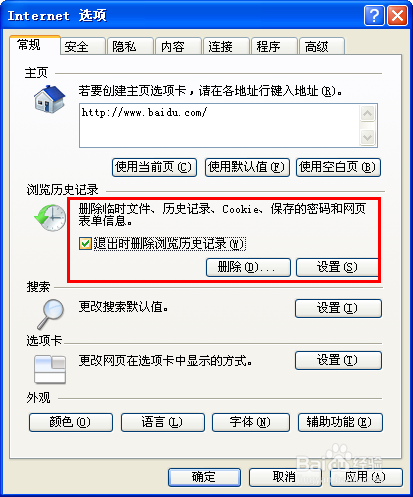
Task: Click the down arrow of the address box
Action: [x=367, y=137]
